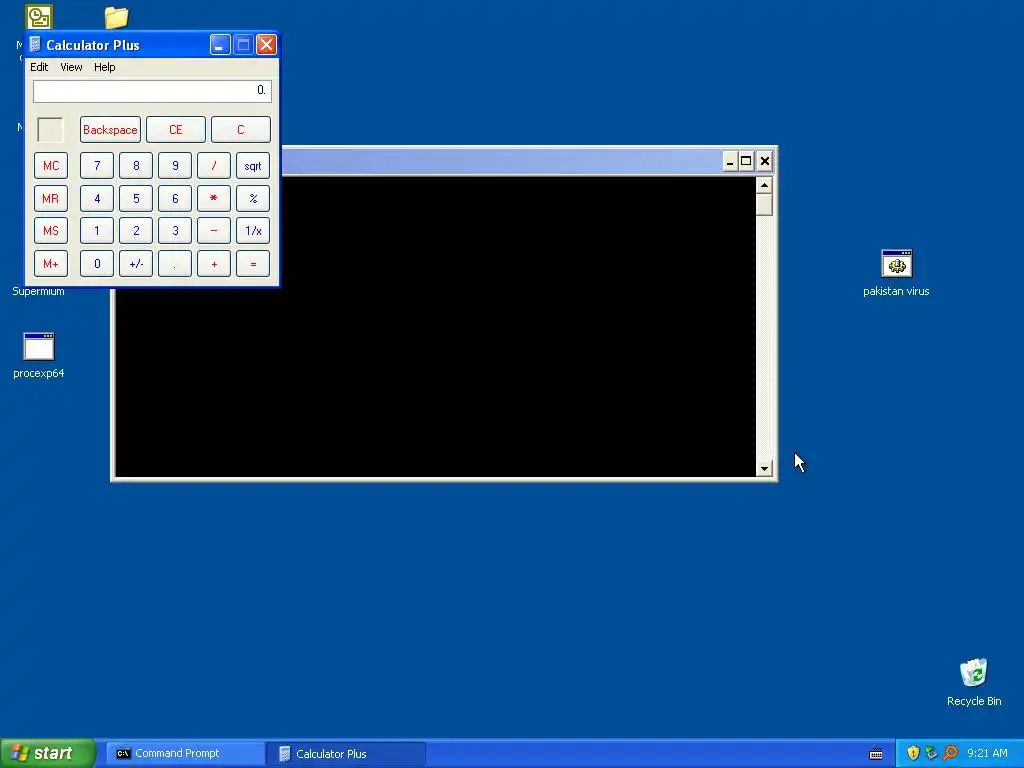Minimize the Calculator Plus window
1024x768 pixels.
coord(219,44)
